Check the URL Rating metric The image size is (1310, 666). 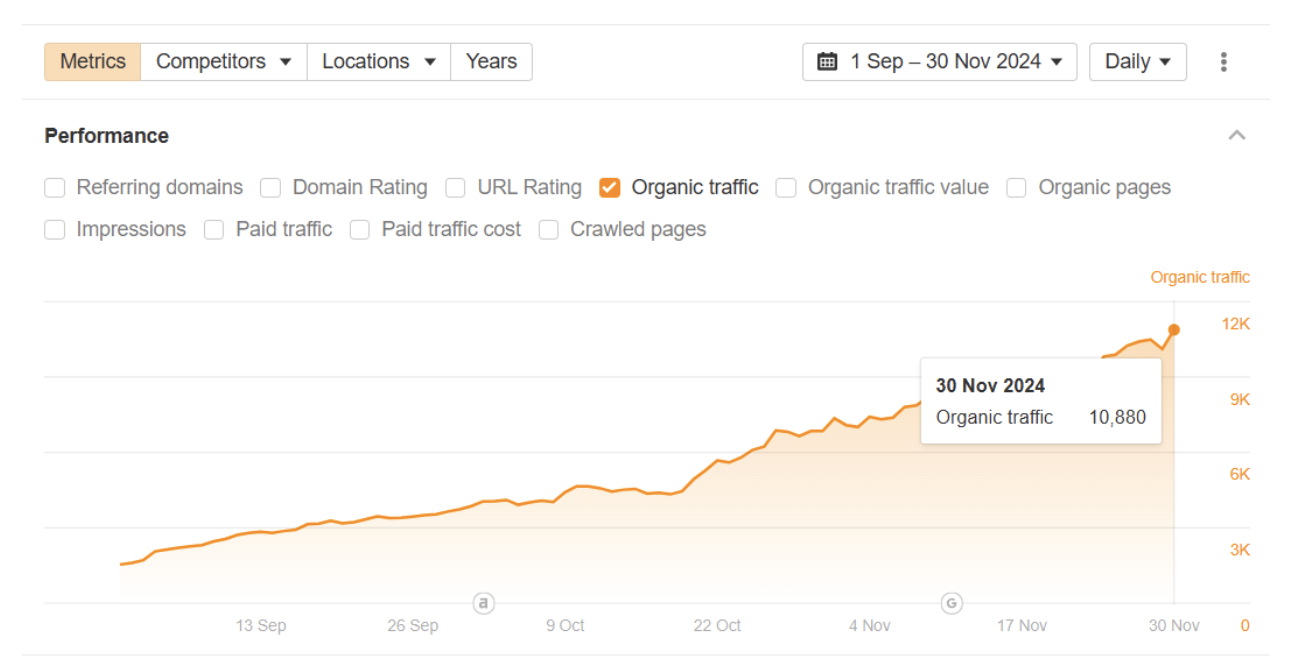456,188
